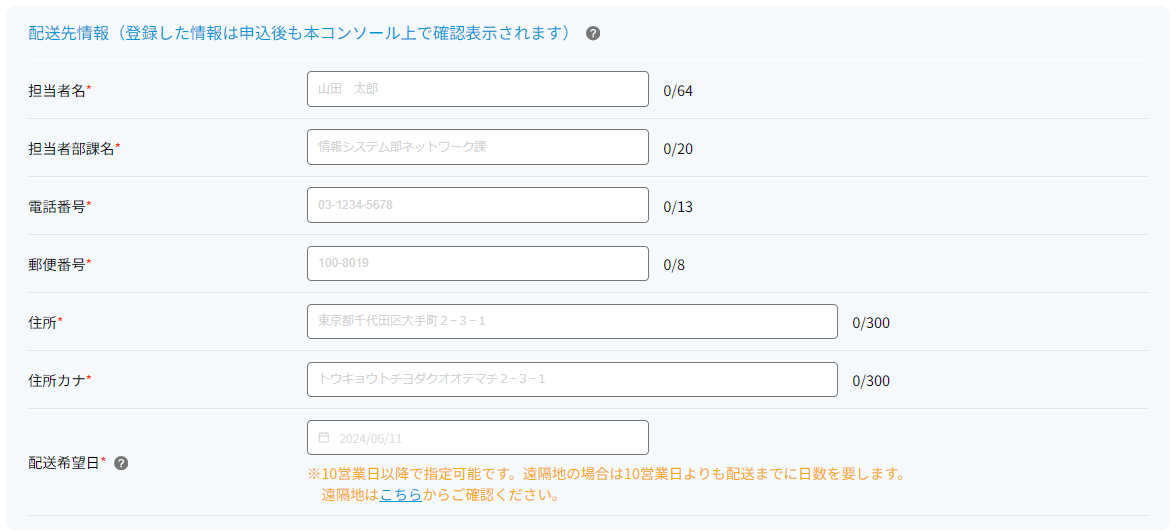
Task: Focus the 担当者名 input field
Action: 478,89
